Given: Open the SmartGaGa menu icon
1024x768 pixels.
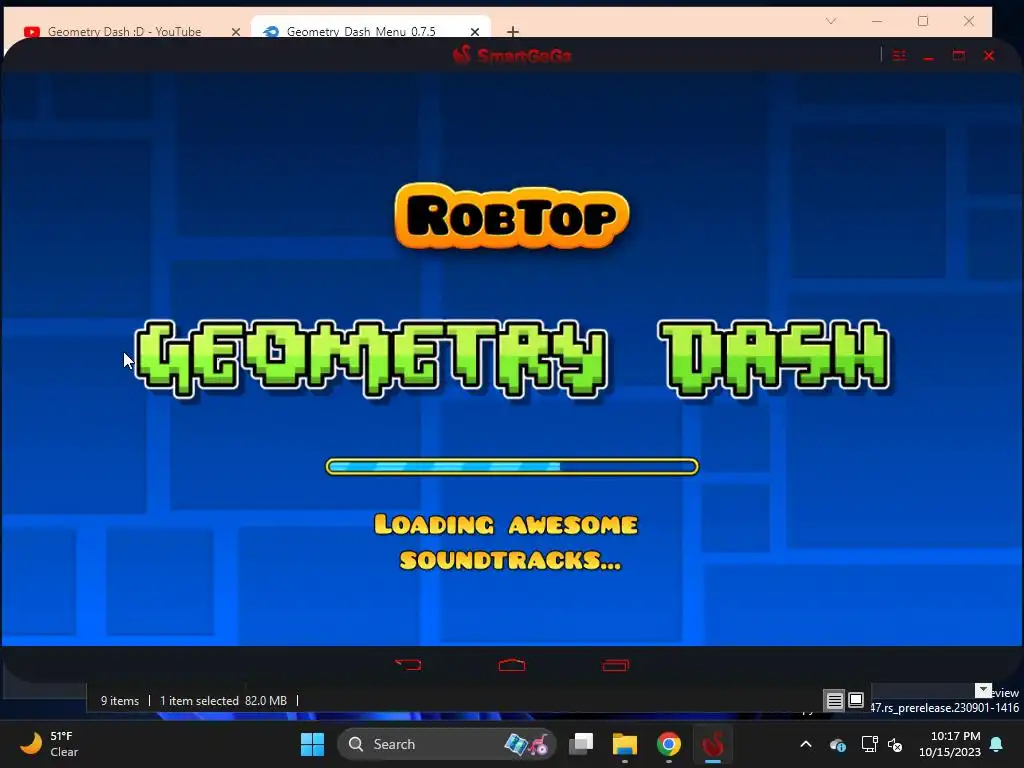Looking at the screenshot, I should pos(899,56).
